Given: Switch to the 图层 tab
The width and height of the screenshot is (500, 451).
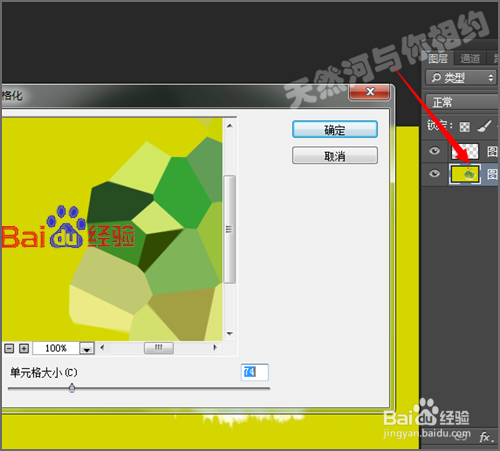Looking at the screenshot, I should pyautogui.click(x=438, y=59).
